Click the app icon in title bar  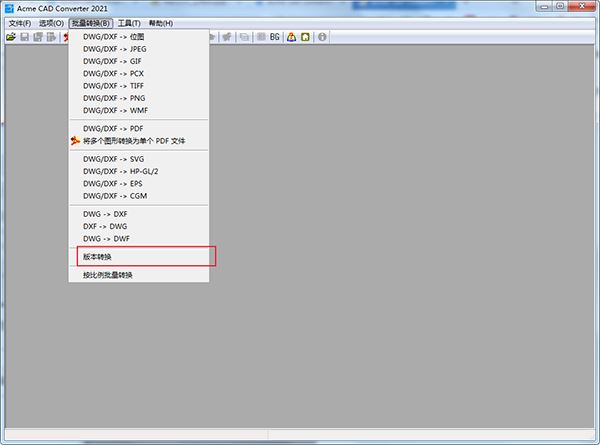(9, 8)
